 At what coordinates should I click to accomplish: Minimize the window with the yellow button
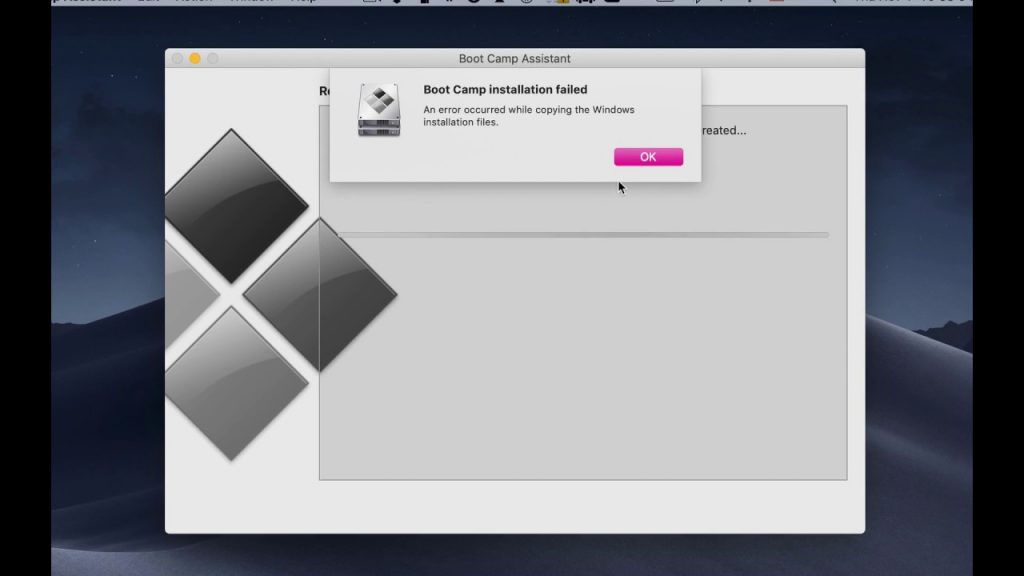coord(195,59)
